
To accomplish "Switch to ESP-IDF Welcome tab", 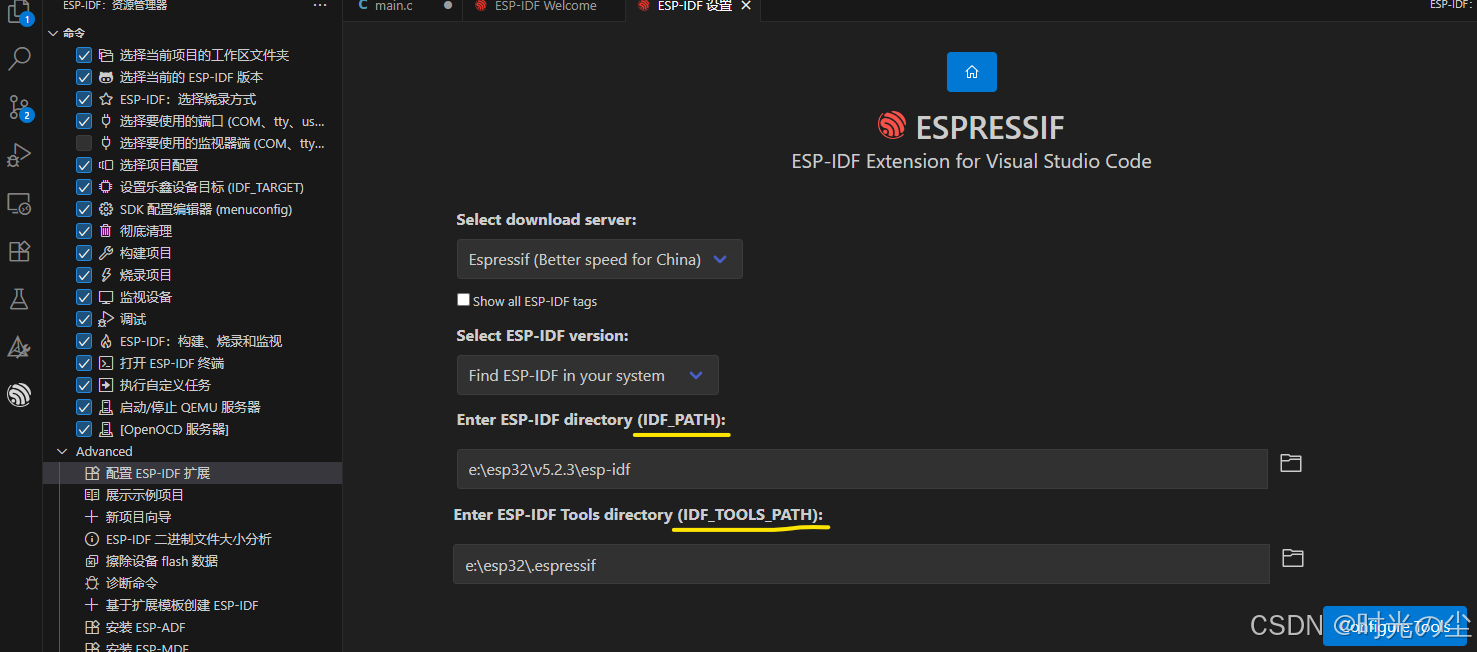I will click(545, 6).
